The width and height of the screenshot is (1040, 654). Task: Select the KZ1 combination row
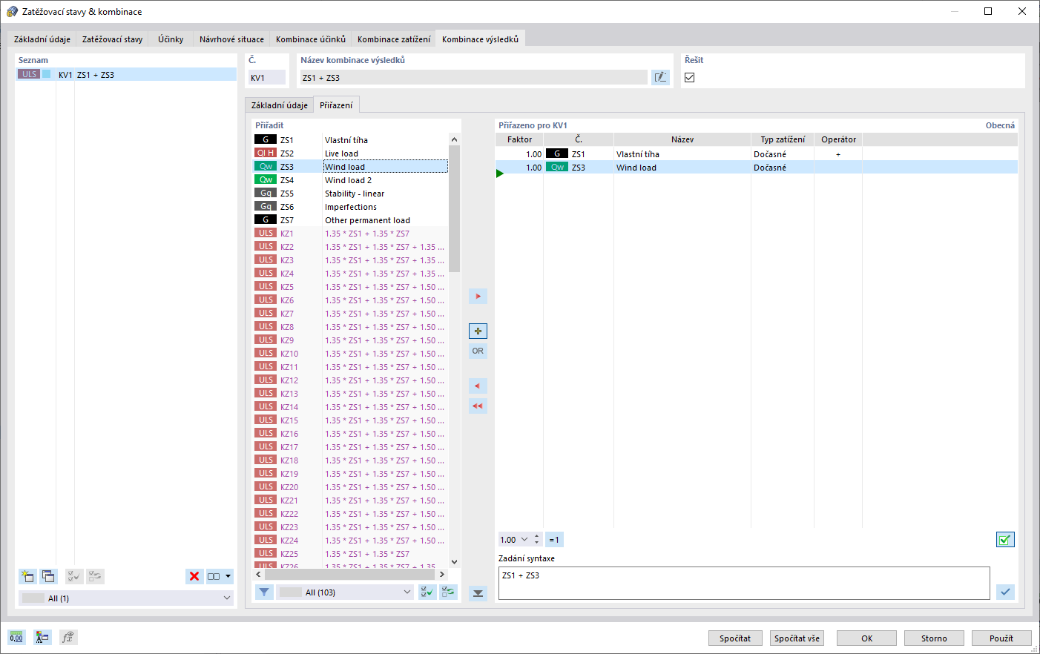pyautogui.click(x=351, y=233)
